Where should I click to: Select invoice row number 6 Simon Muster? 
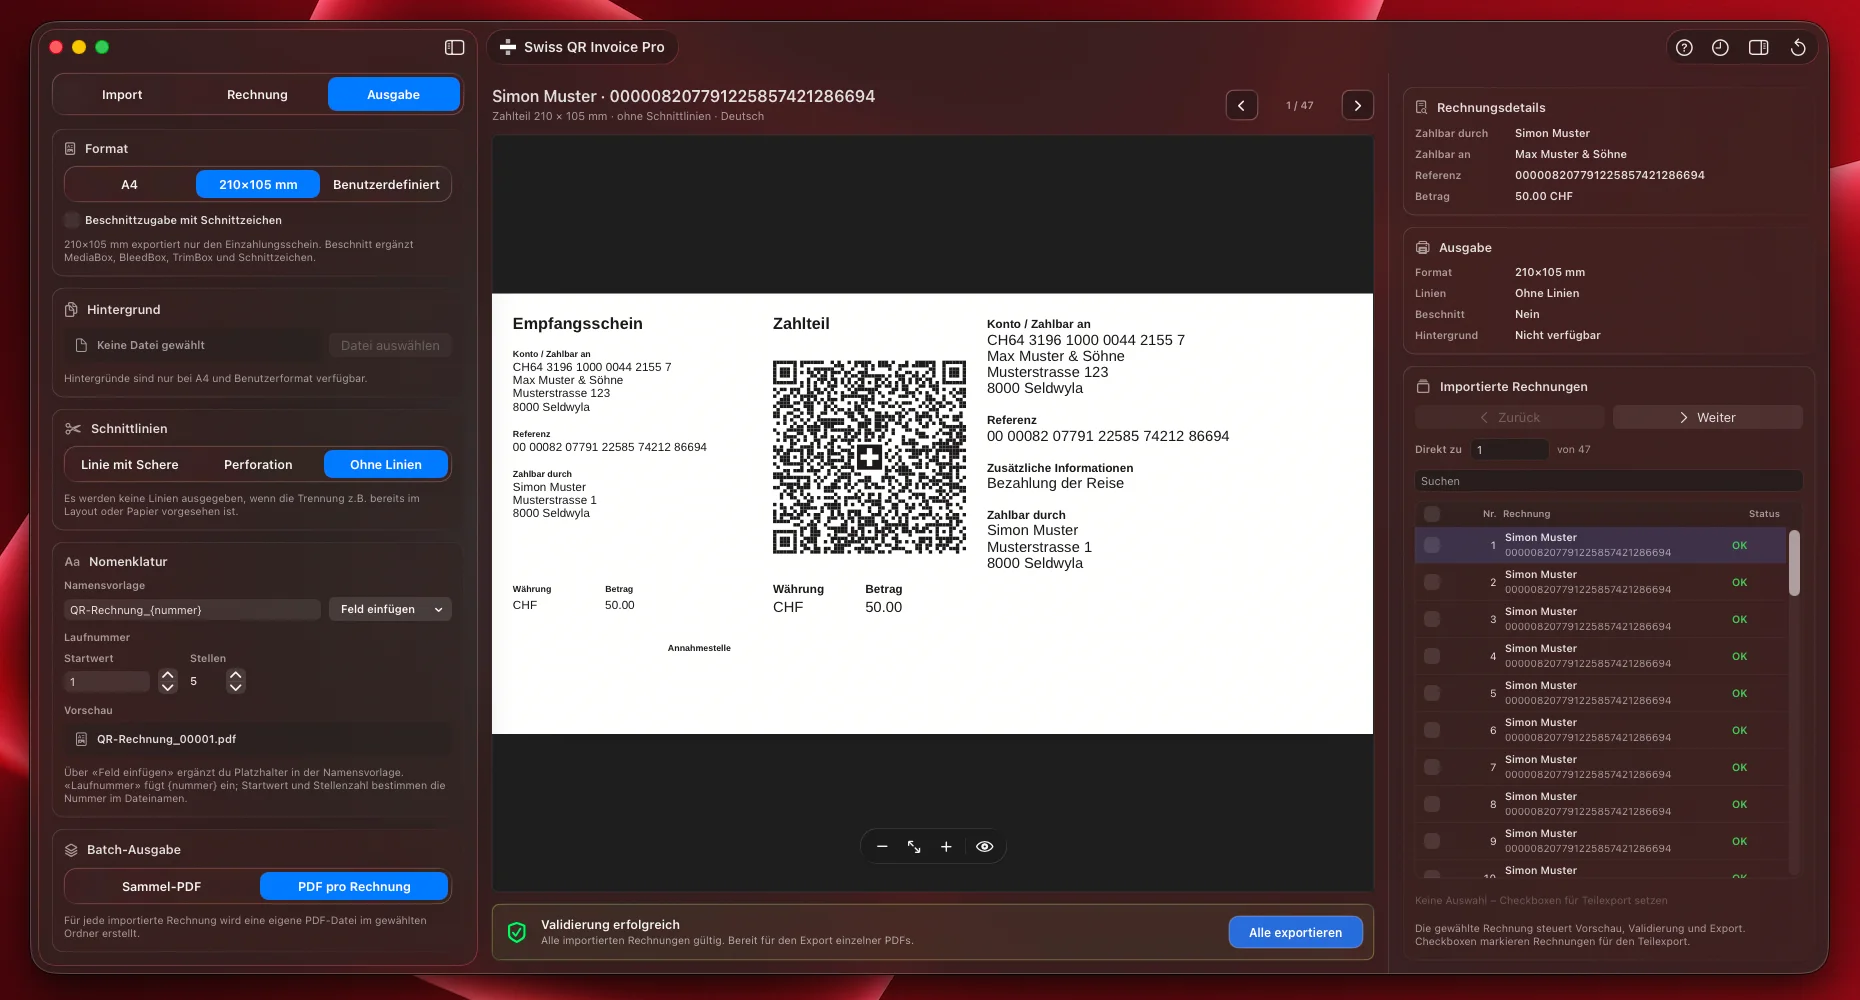1600,730
